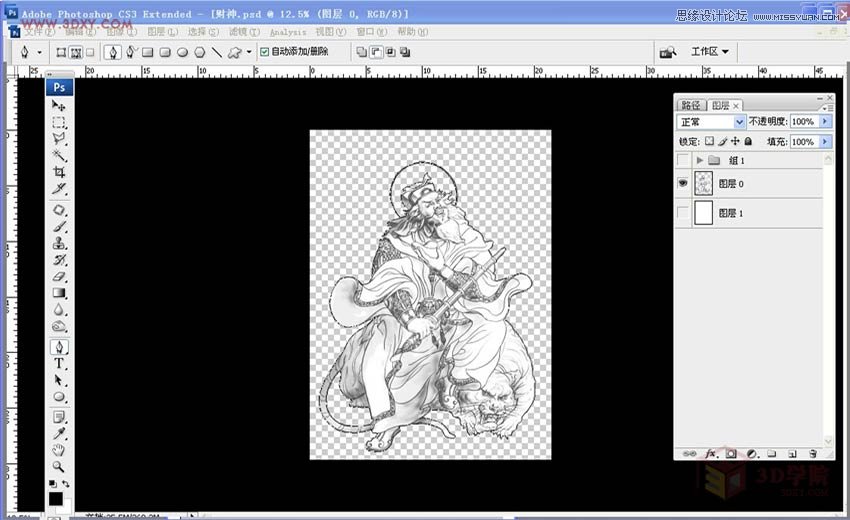The height and width of the screenshot is (520, 850).
Task: Open 图层(L) Layer menu
Action: click(x=163, y=31)
